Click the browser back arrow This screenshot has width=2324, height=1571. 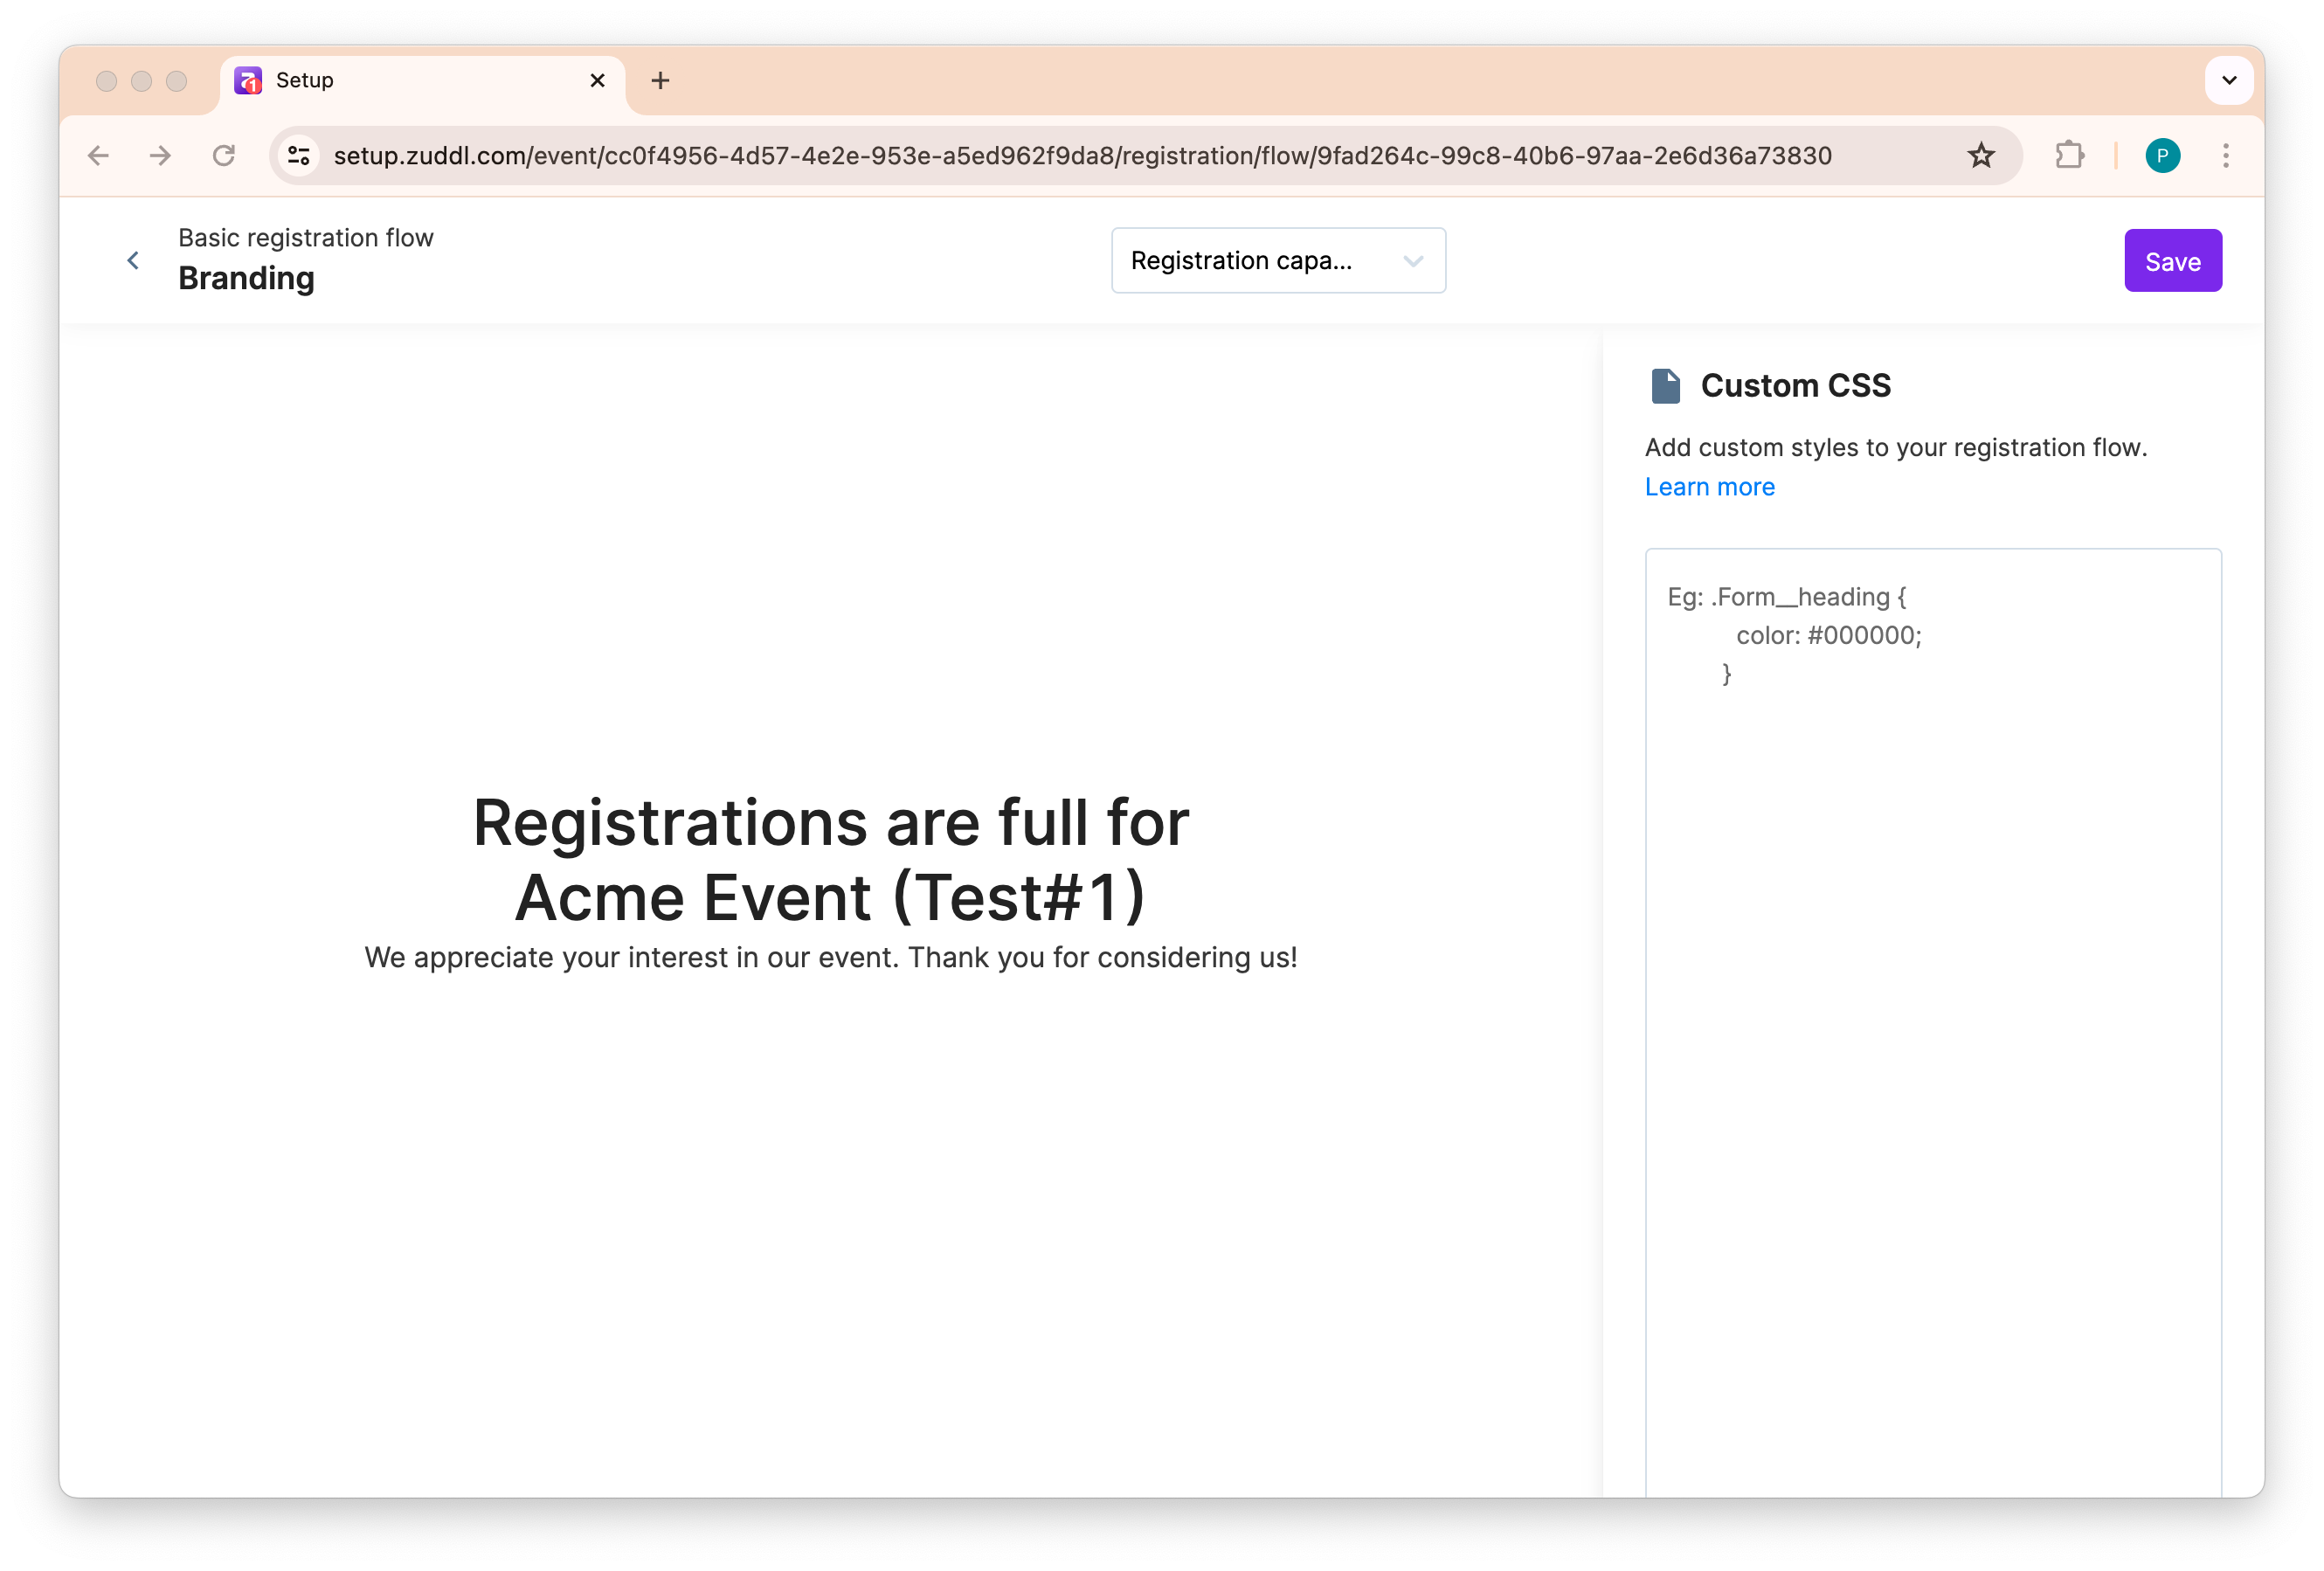point(98,156)
